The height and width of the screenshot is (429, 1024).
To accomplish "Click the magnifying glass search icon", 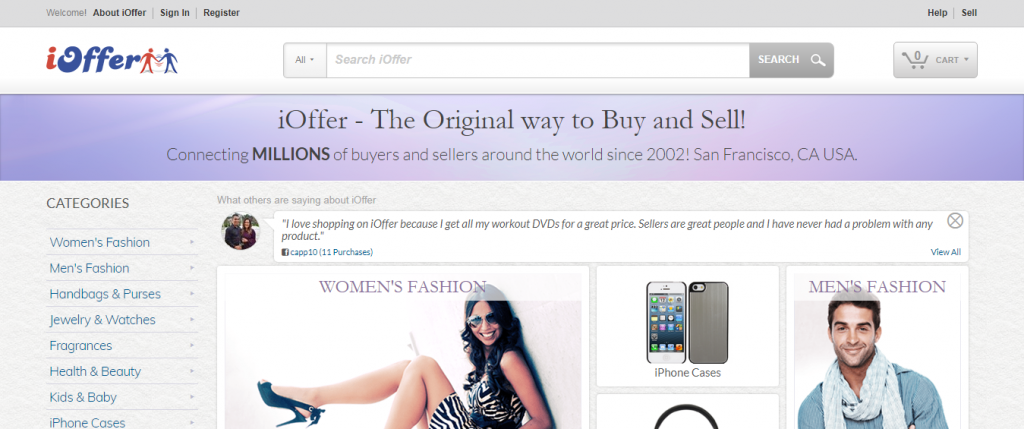I will [x=818, y=60].
